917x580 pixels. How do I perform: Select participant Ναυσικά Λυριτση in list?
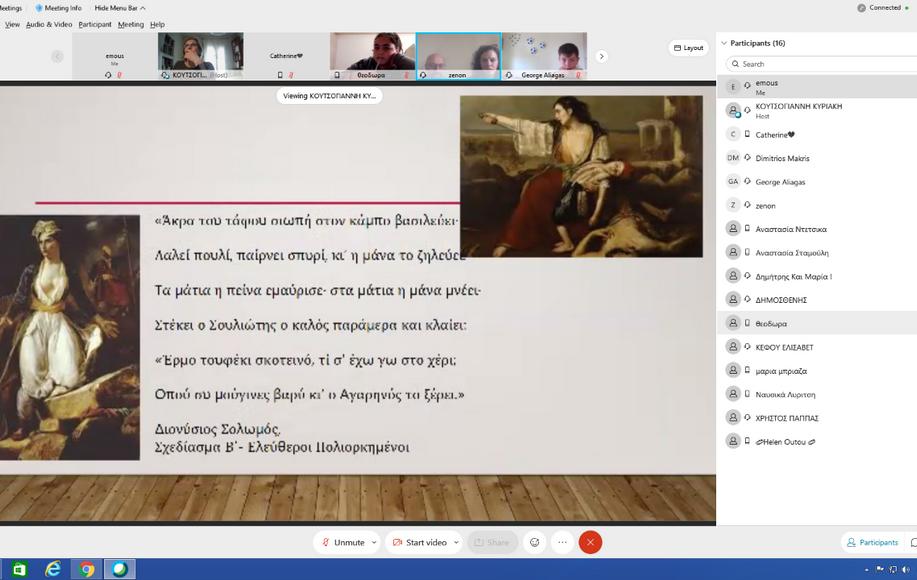pyautogui.click(x=817, y=394)
